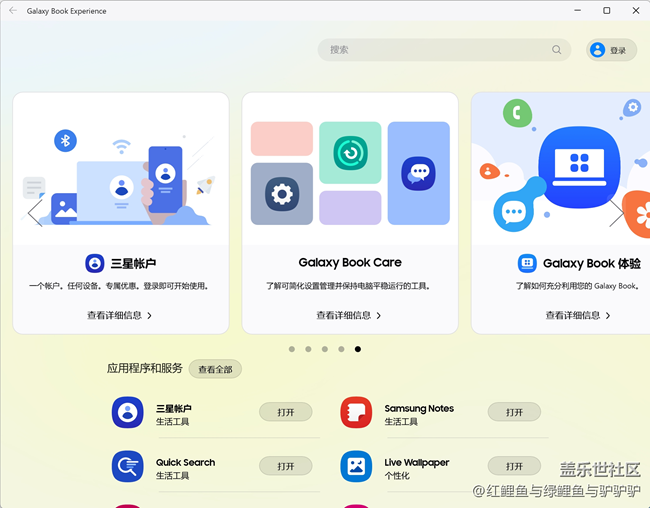
Task: Open the Quick Search app icon
Action: (128, 466)
